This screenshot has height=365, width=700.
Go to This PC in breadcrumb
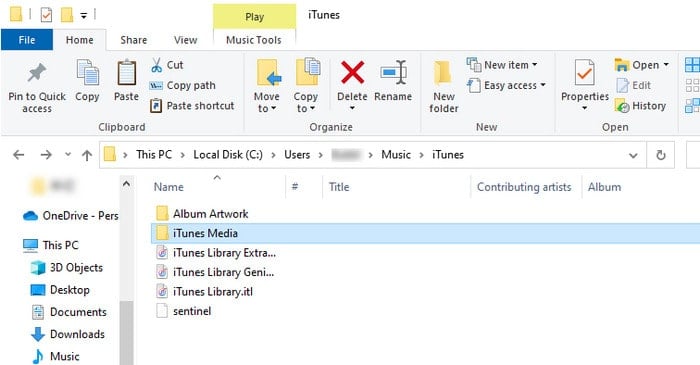point(154,155)
